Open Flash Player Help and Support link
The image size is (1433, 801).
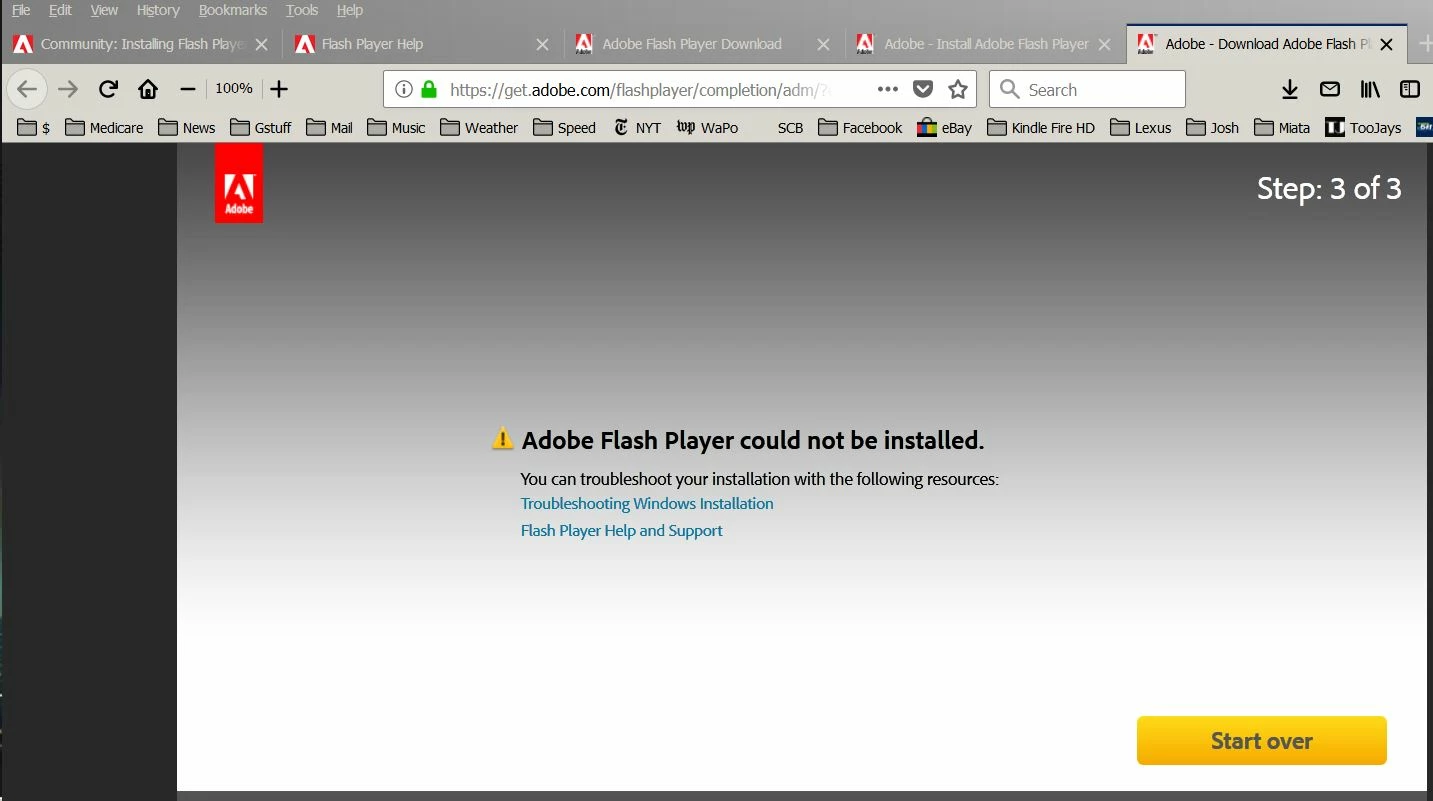click(621, 531)
